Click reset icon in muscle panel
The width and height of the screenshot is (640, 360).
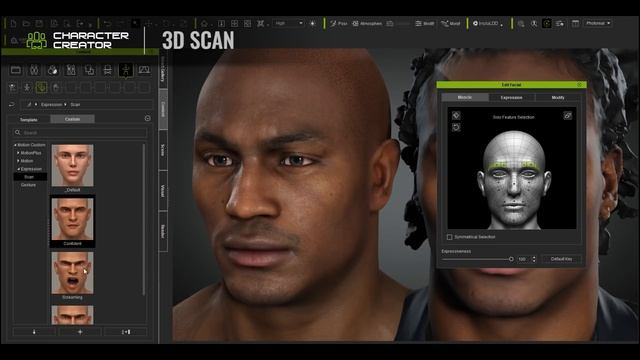[456, 127]
